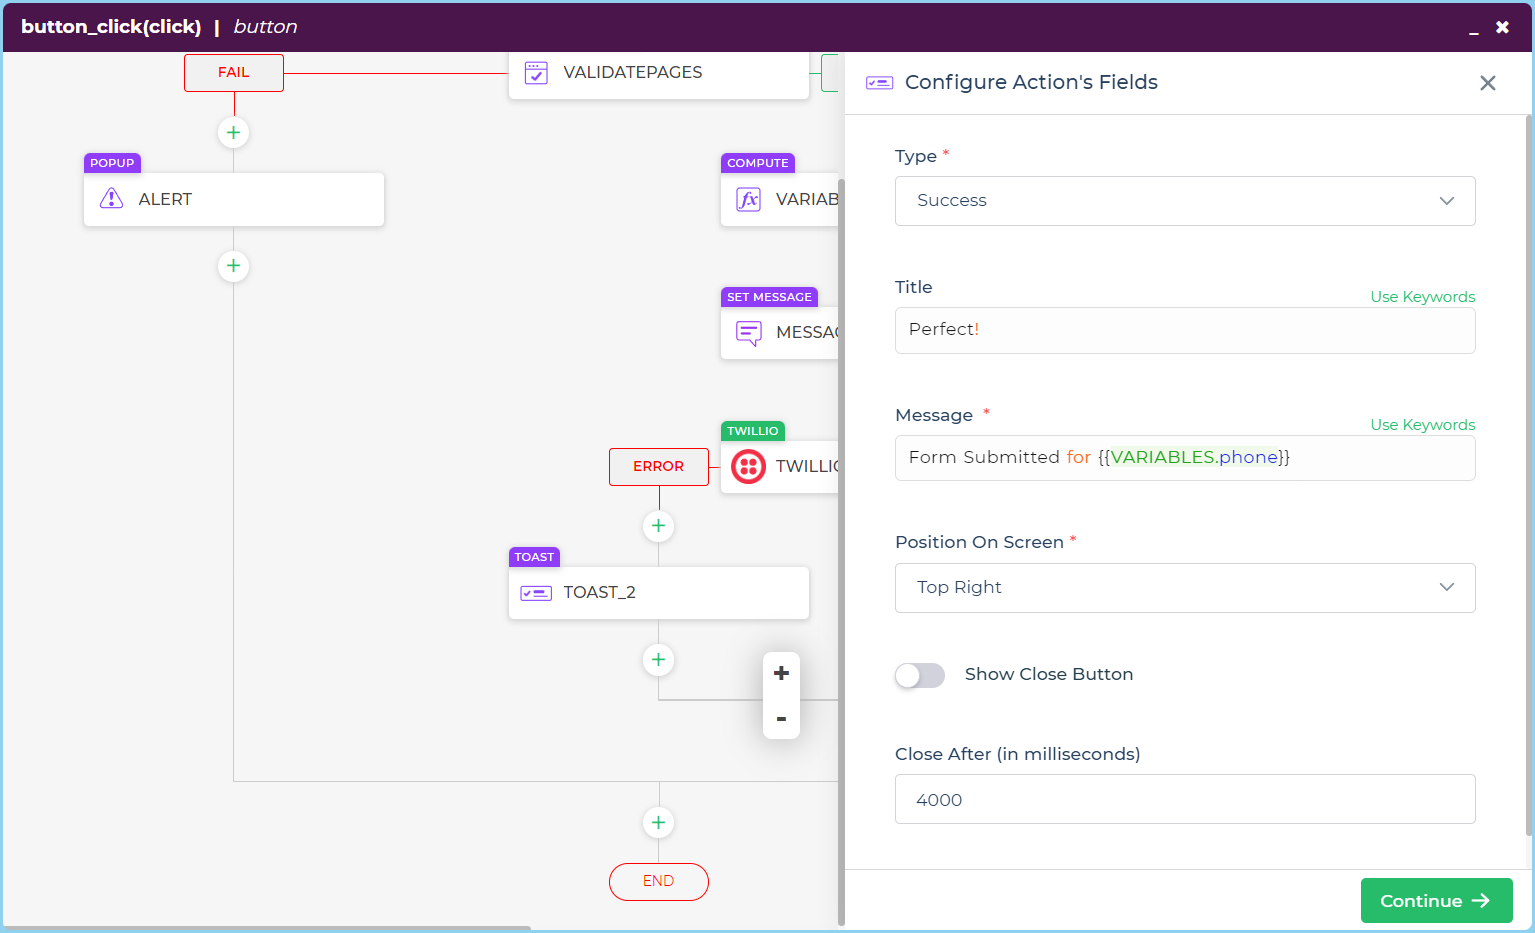The image size is (1535, 933).
Task: Zoom out of the workflow canvas
Action: [x=781, y=719]
